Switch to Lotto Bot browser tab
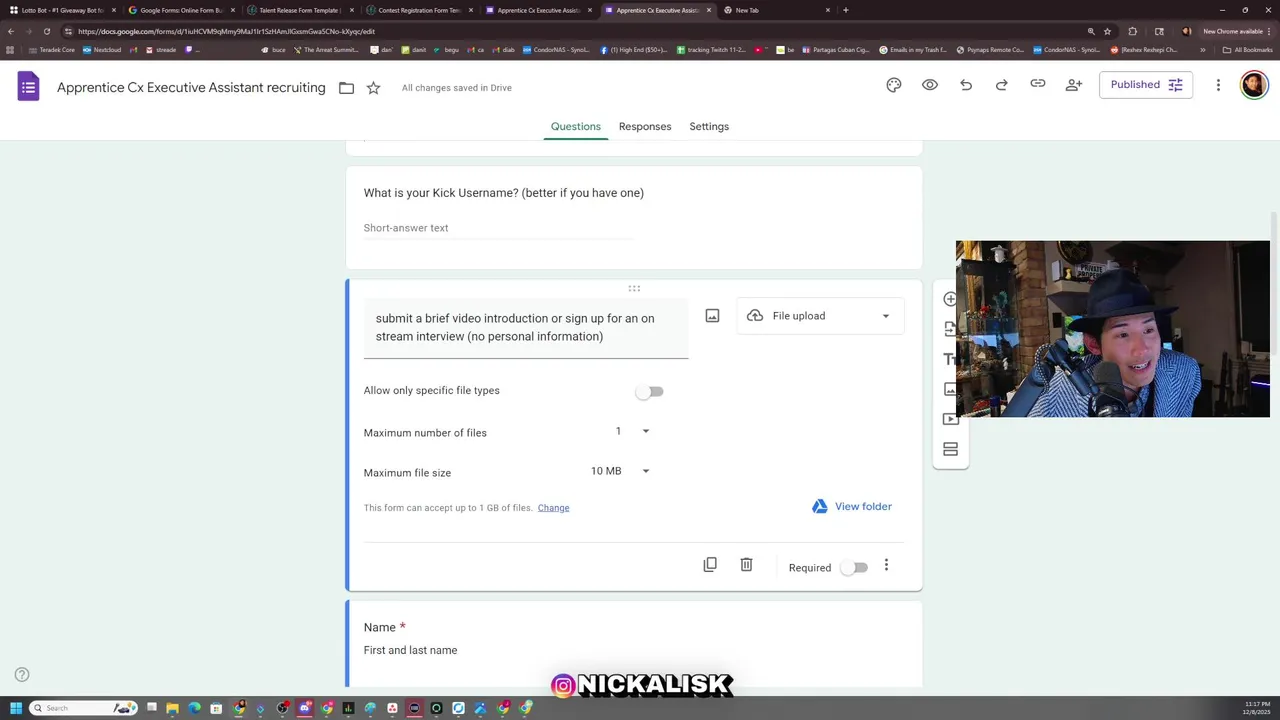Viewport: 1280px width, 720px height. [60, 10]
